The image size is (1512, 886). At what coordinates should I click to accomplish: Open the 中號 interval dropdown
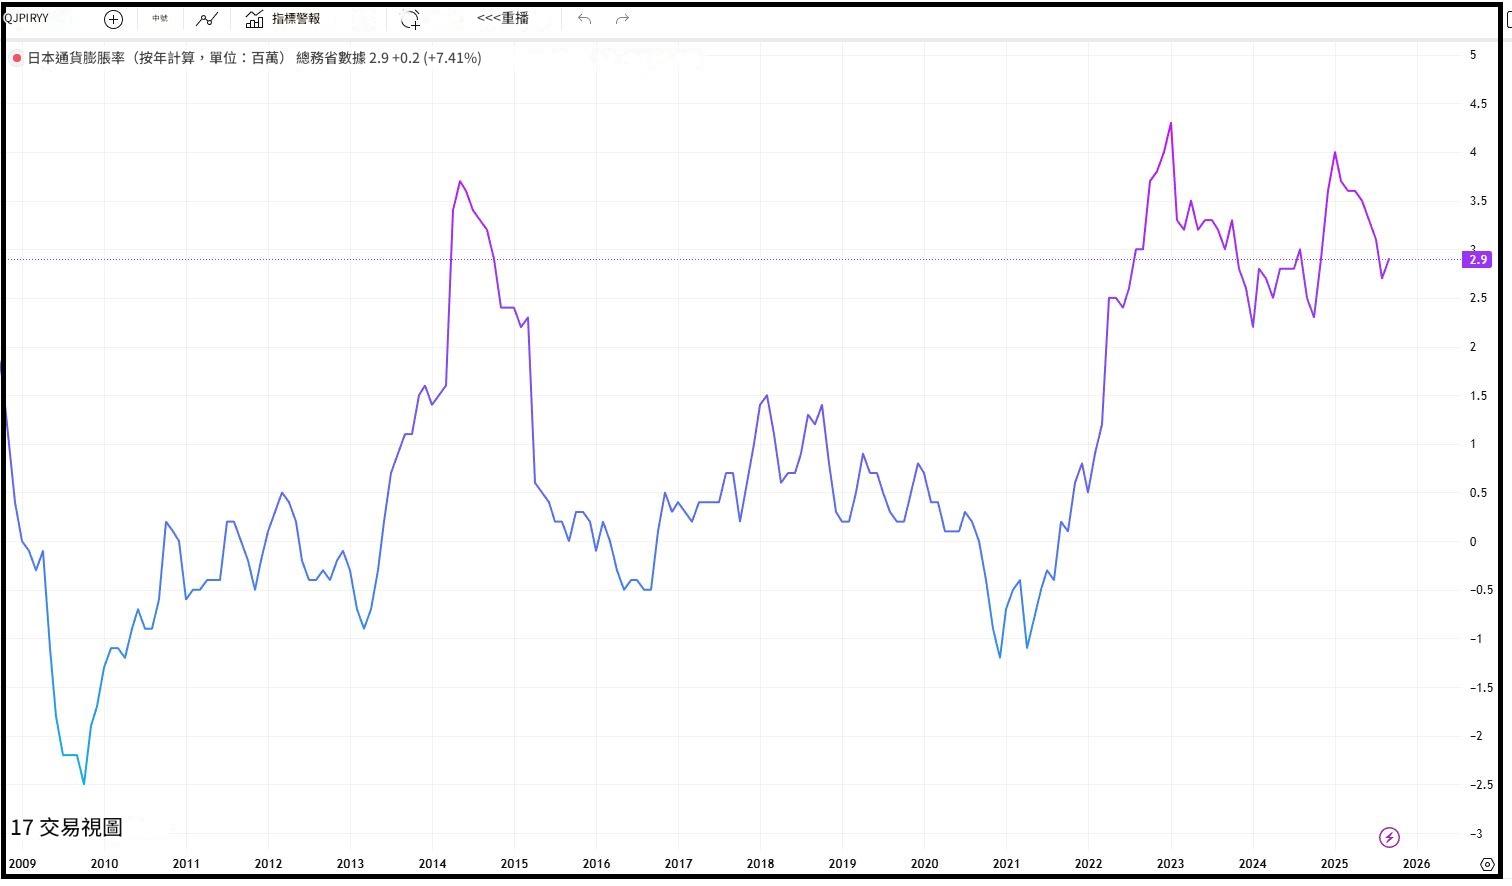[160, 19]
